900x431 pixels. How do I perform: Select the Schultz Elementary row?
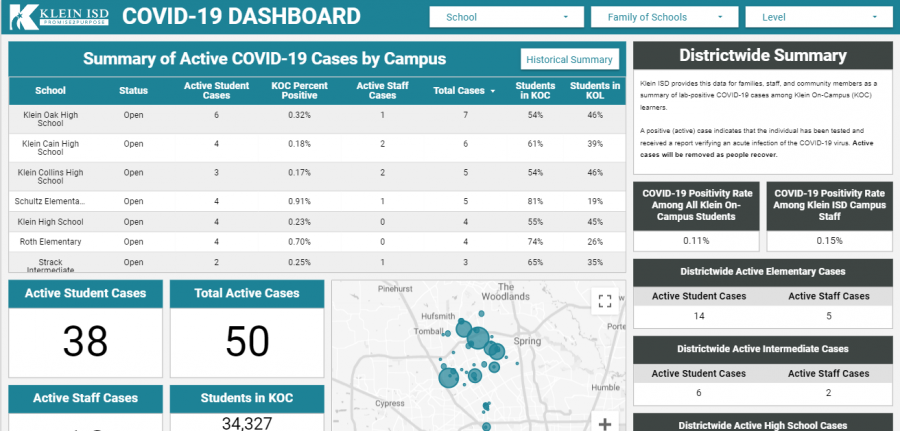[x=317, y=201]
